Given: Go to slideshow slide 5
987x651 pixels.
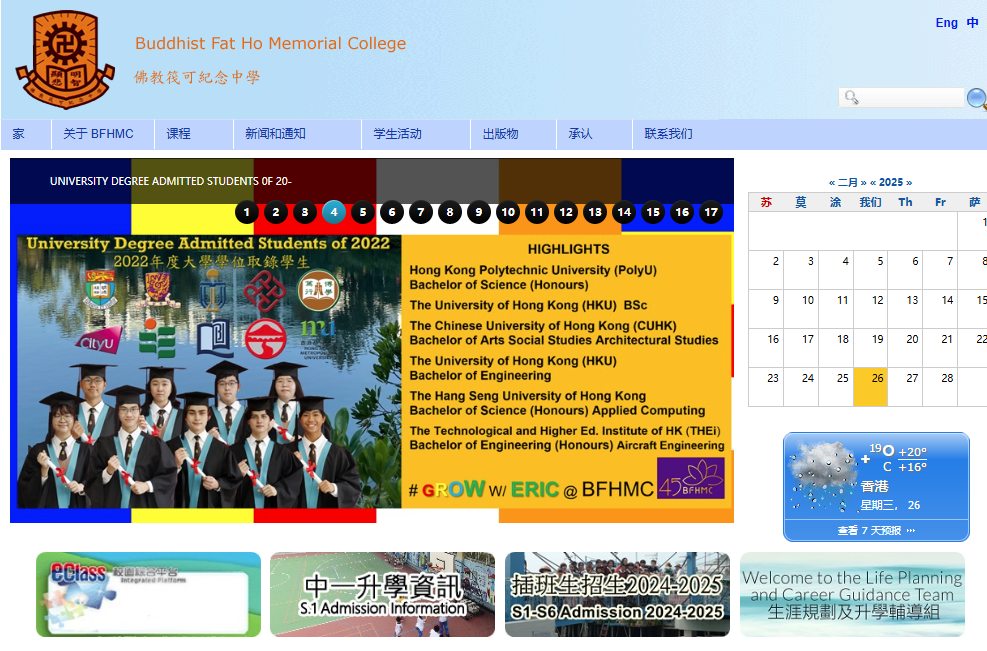Looking at the screenshot, I should click(363, 212).
